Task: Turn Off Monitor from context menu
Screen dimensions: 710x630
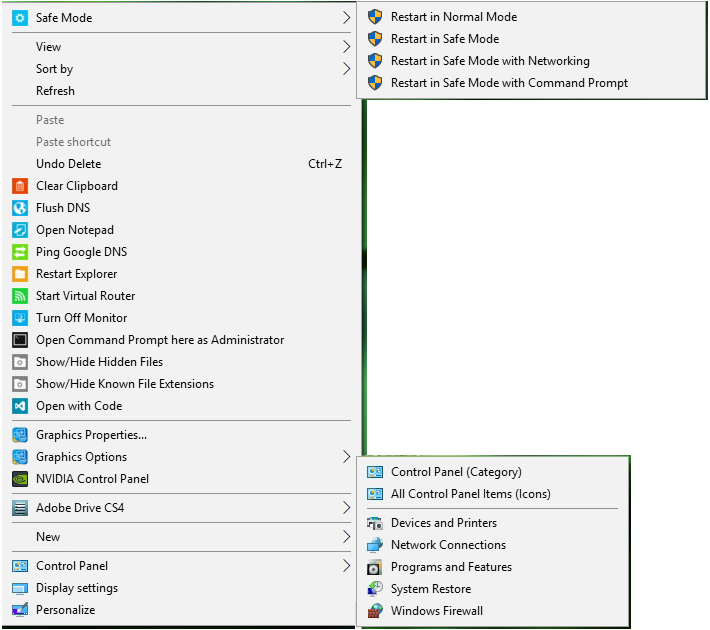Action: tap(81, 318)
